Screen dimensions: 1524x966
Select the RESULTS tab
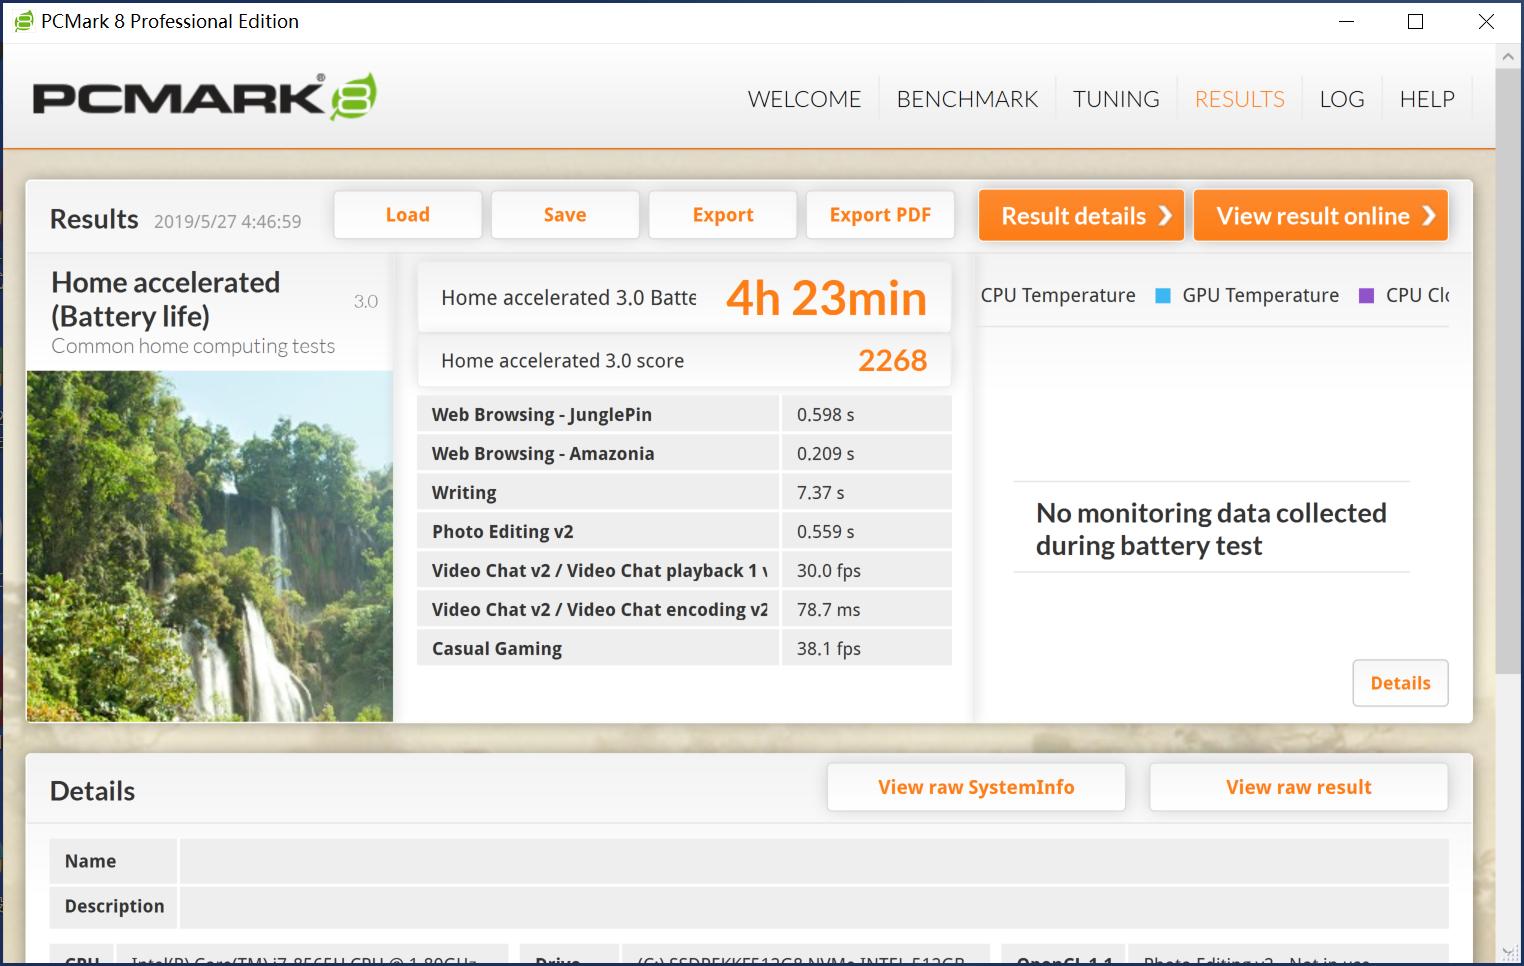[x=1239, y=99]
